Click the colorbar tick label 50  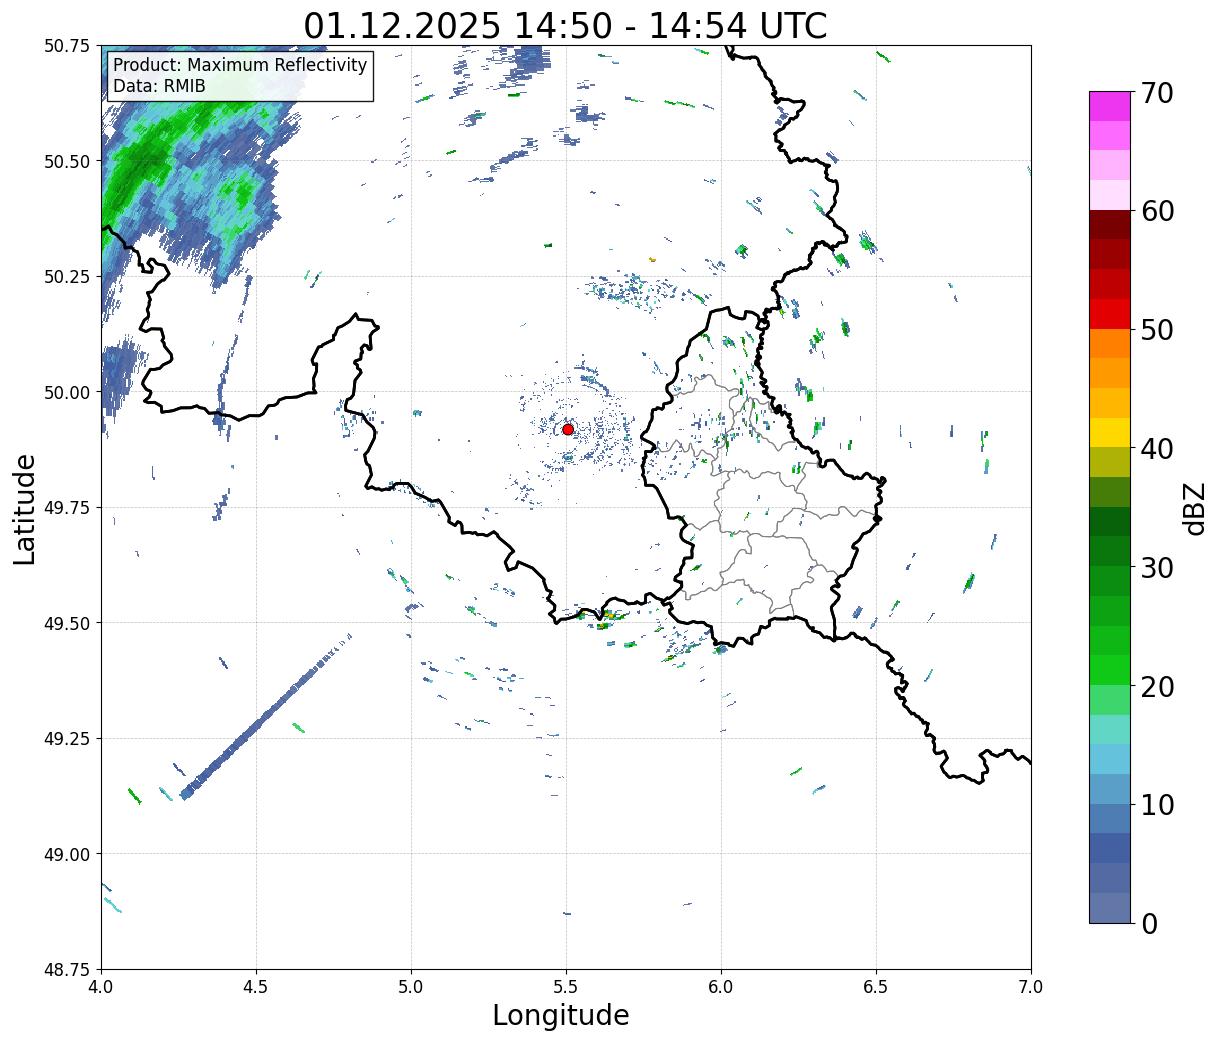click(1156, 330)
